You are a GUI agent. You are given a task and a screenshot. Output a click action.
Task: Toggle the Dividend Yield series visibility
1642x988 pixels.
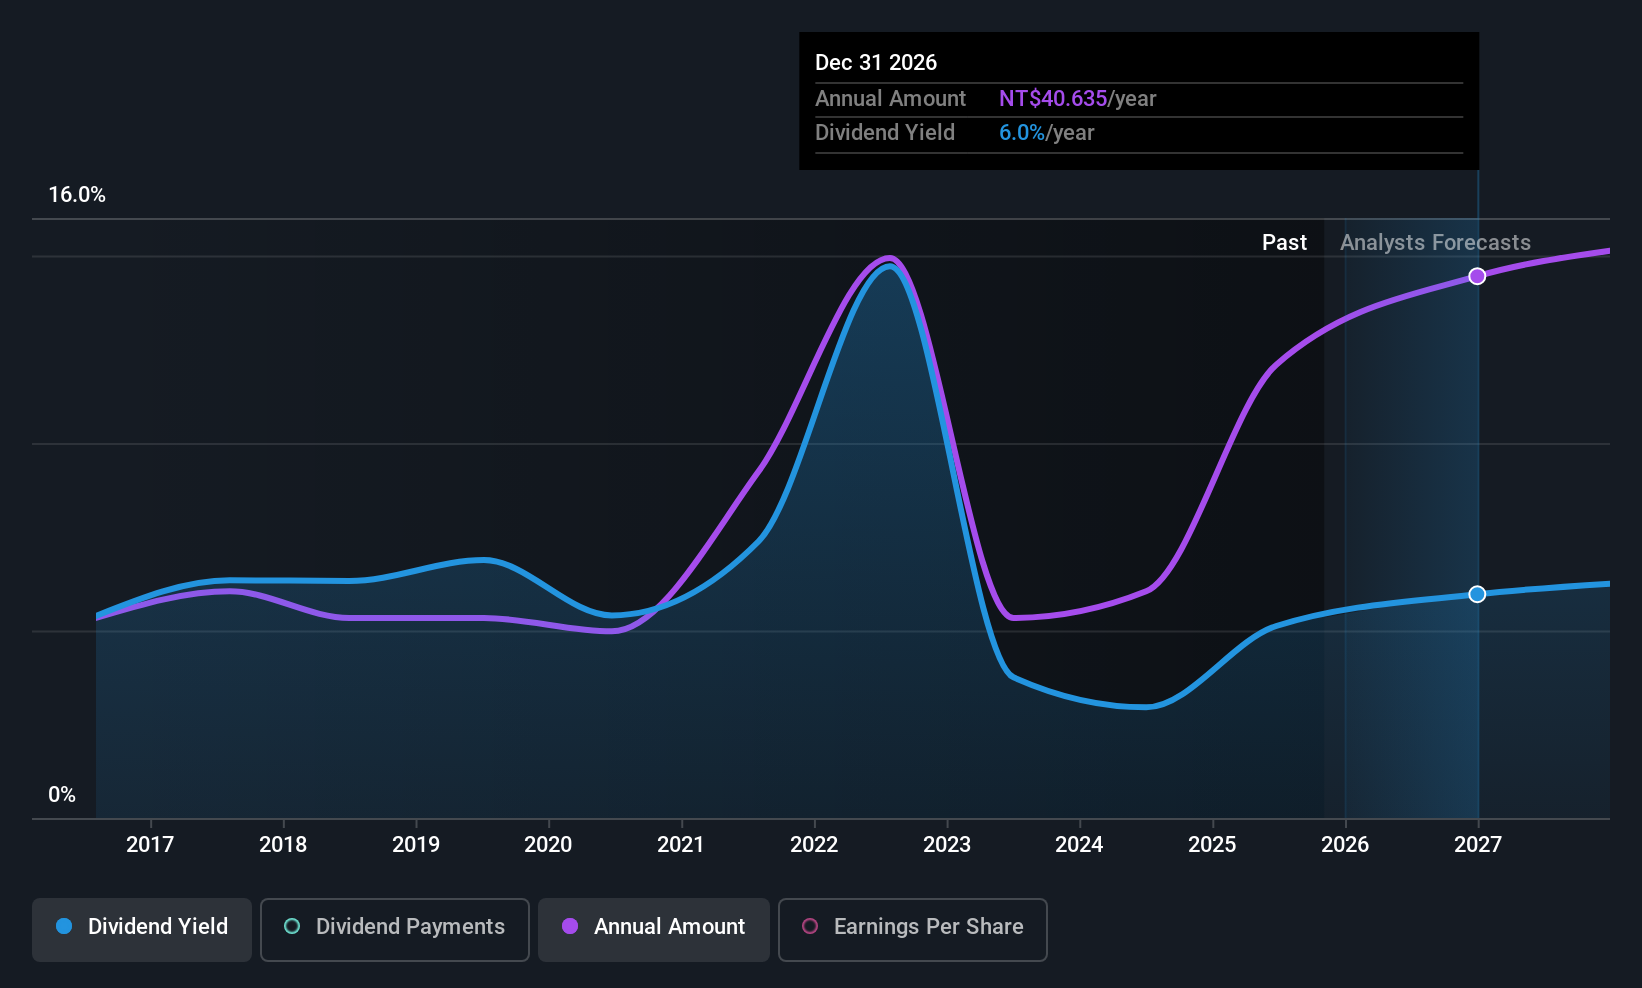[x=141, y=927]
